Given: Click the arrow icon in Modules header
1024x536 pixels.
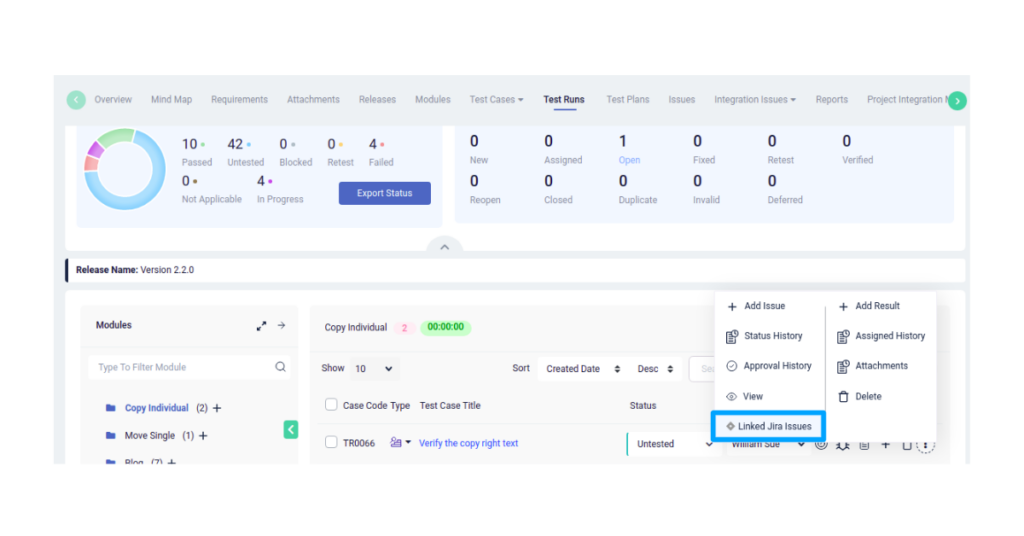Looking at the screenshot, I should (x=282, y=326).
